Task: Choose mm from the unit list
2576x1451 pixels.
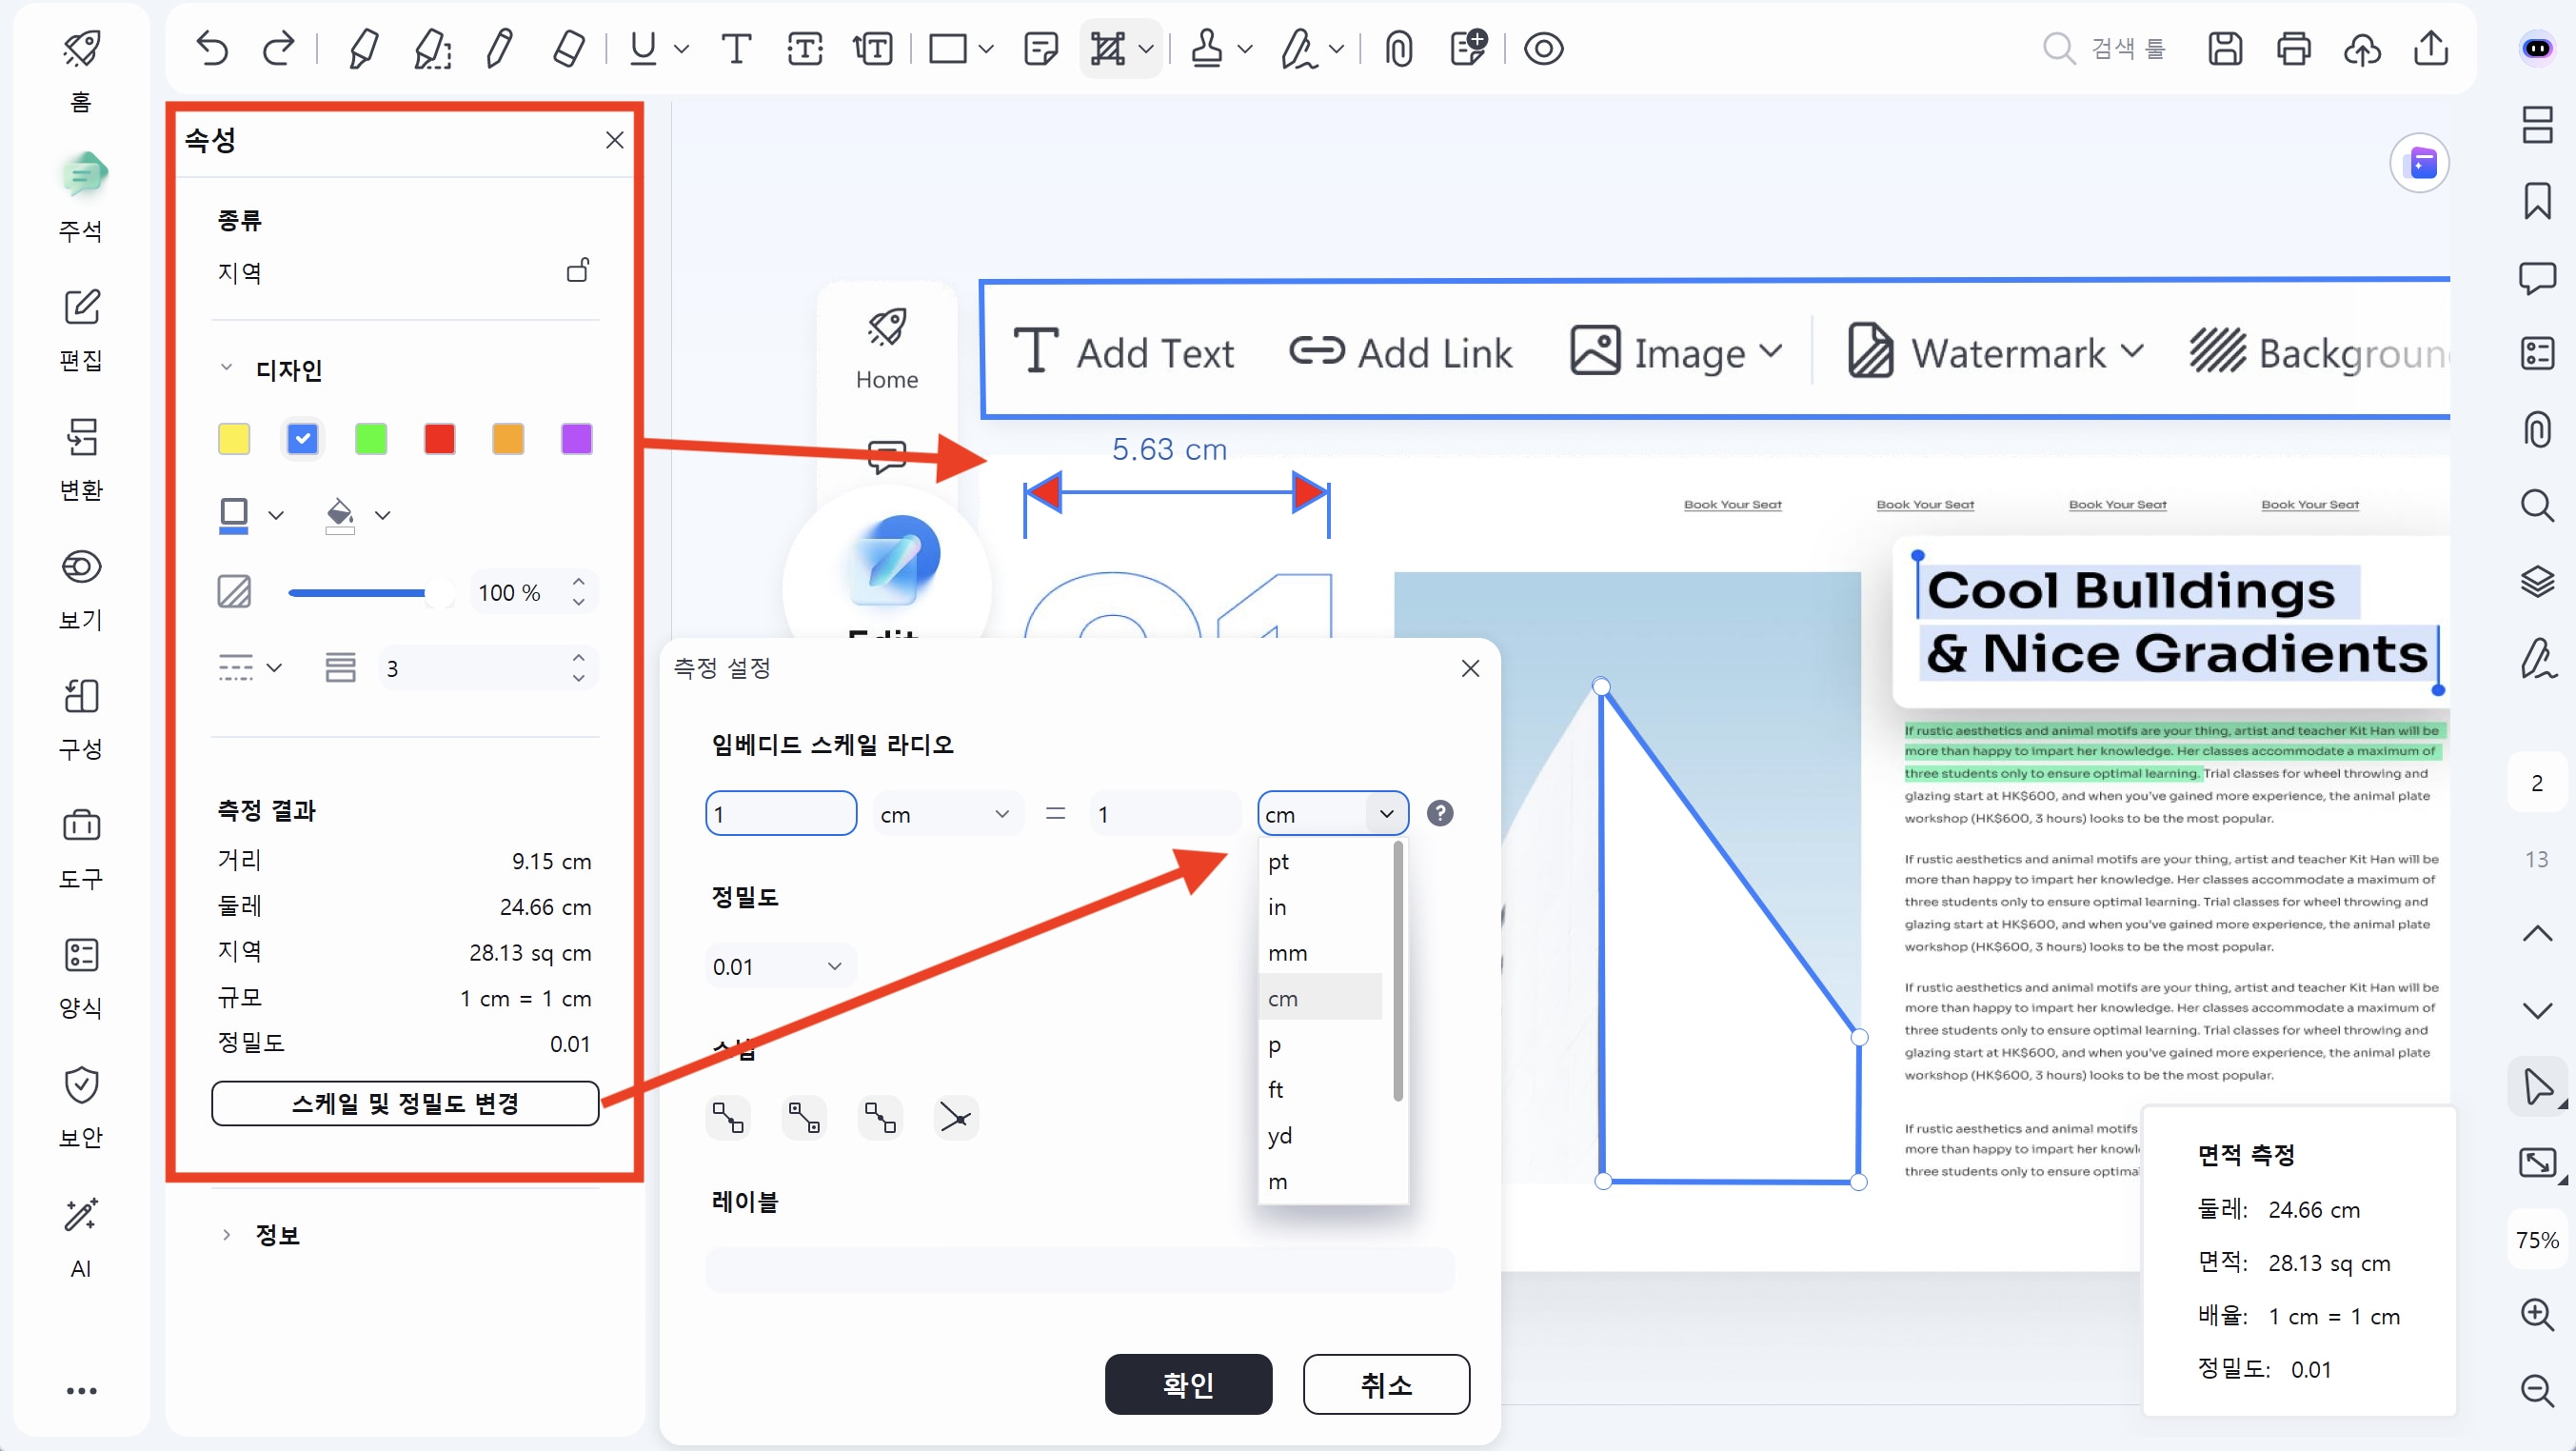Action: pyautogui.click(x=1288, y=953)
